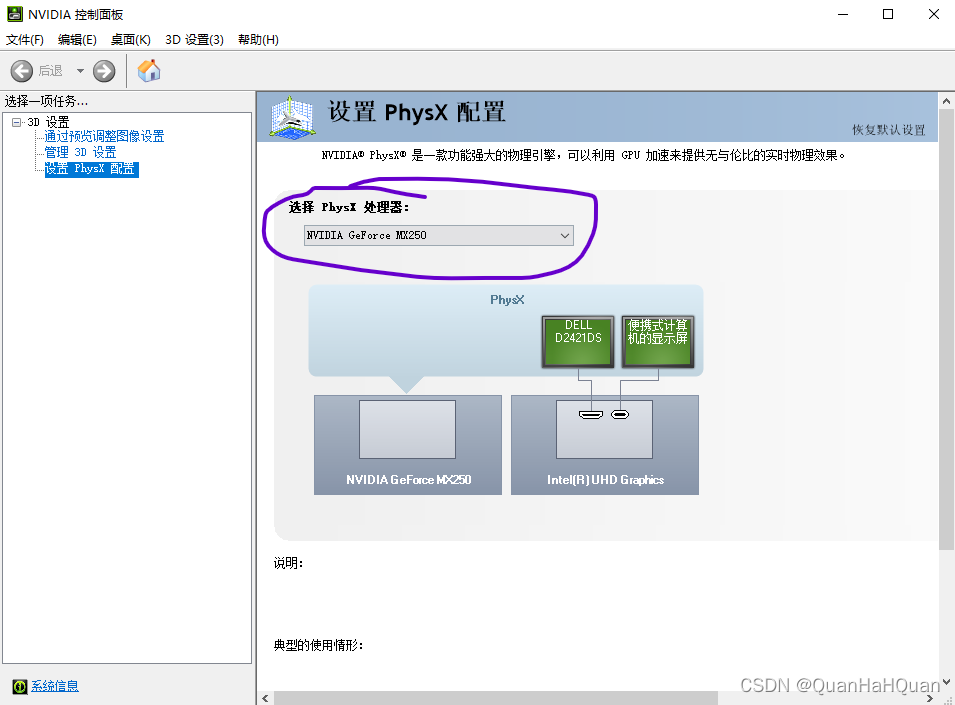Click the NVIDIA GeForce MX250 GPU block

(408, 445)
